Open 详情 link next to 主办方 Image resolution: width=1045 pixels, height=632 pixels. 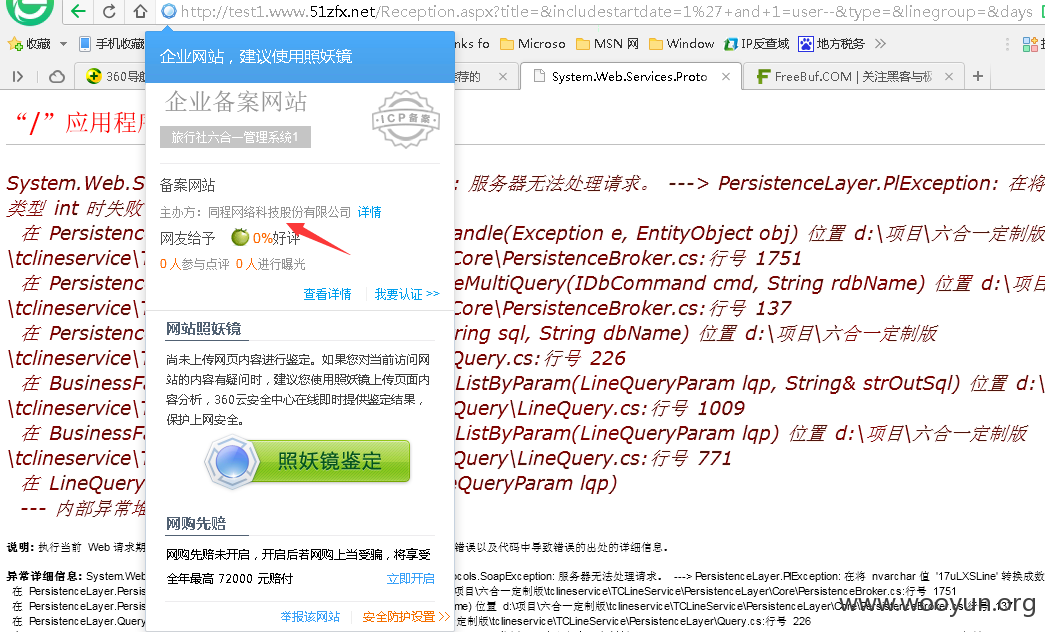pyautogui.click(x=369, y=212)
